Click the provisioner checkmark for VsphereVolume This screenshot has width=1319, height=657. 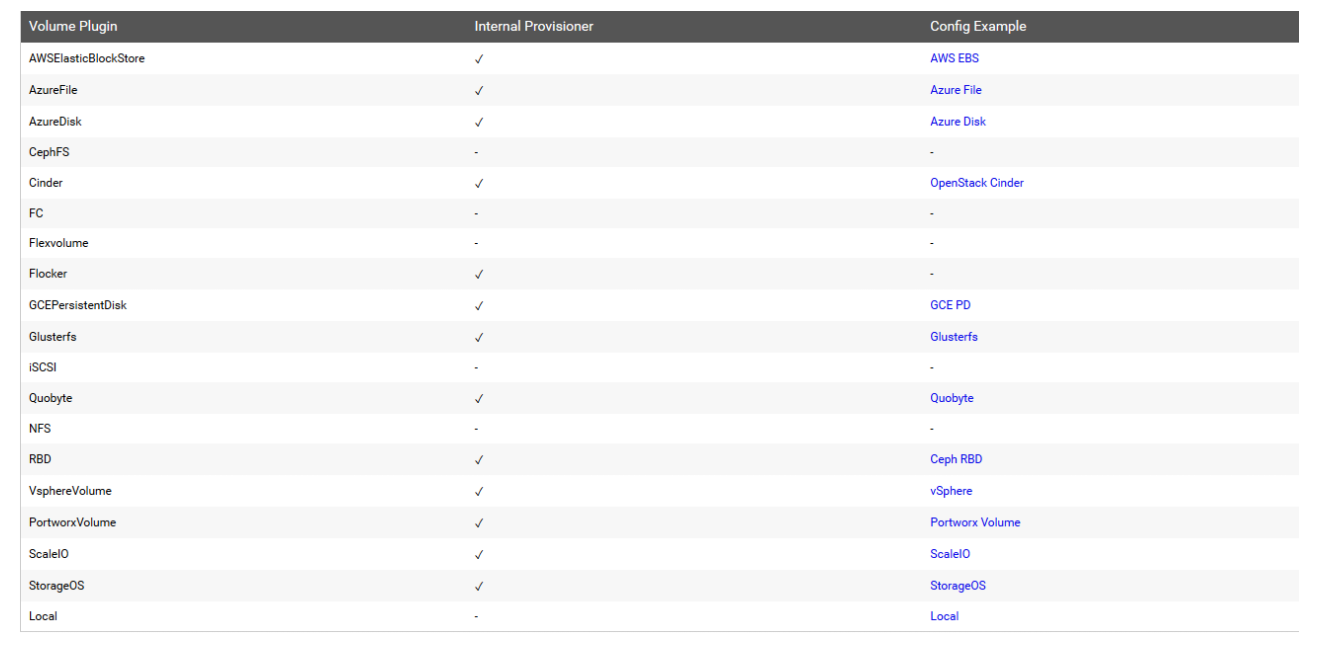coord(479,492)
